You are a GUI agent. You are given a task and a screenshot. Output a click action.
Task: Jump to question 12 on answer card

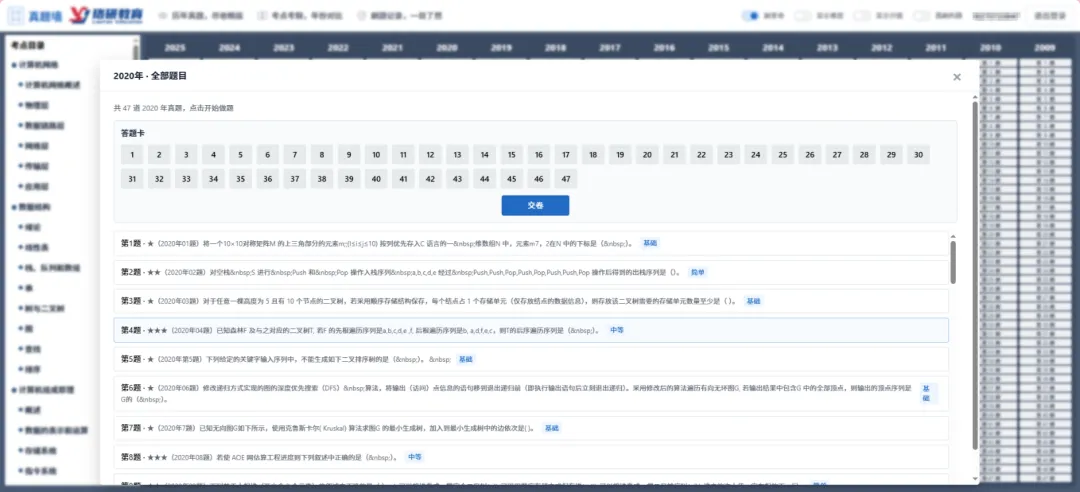click(430, 155)
